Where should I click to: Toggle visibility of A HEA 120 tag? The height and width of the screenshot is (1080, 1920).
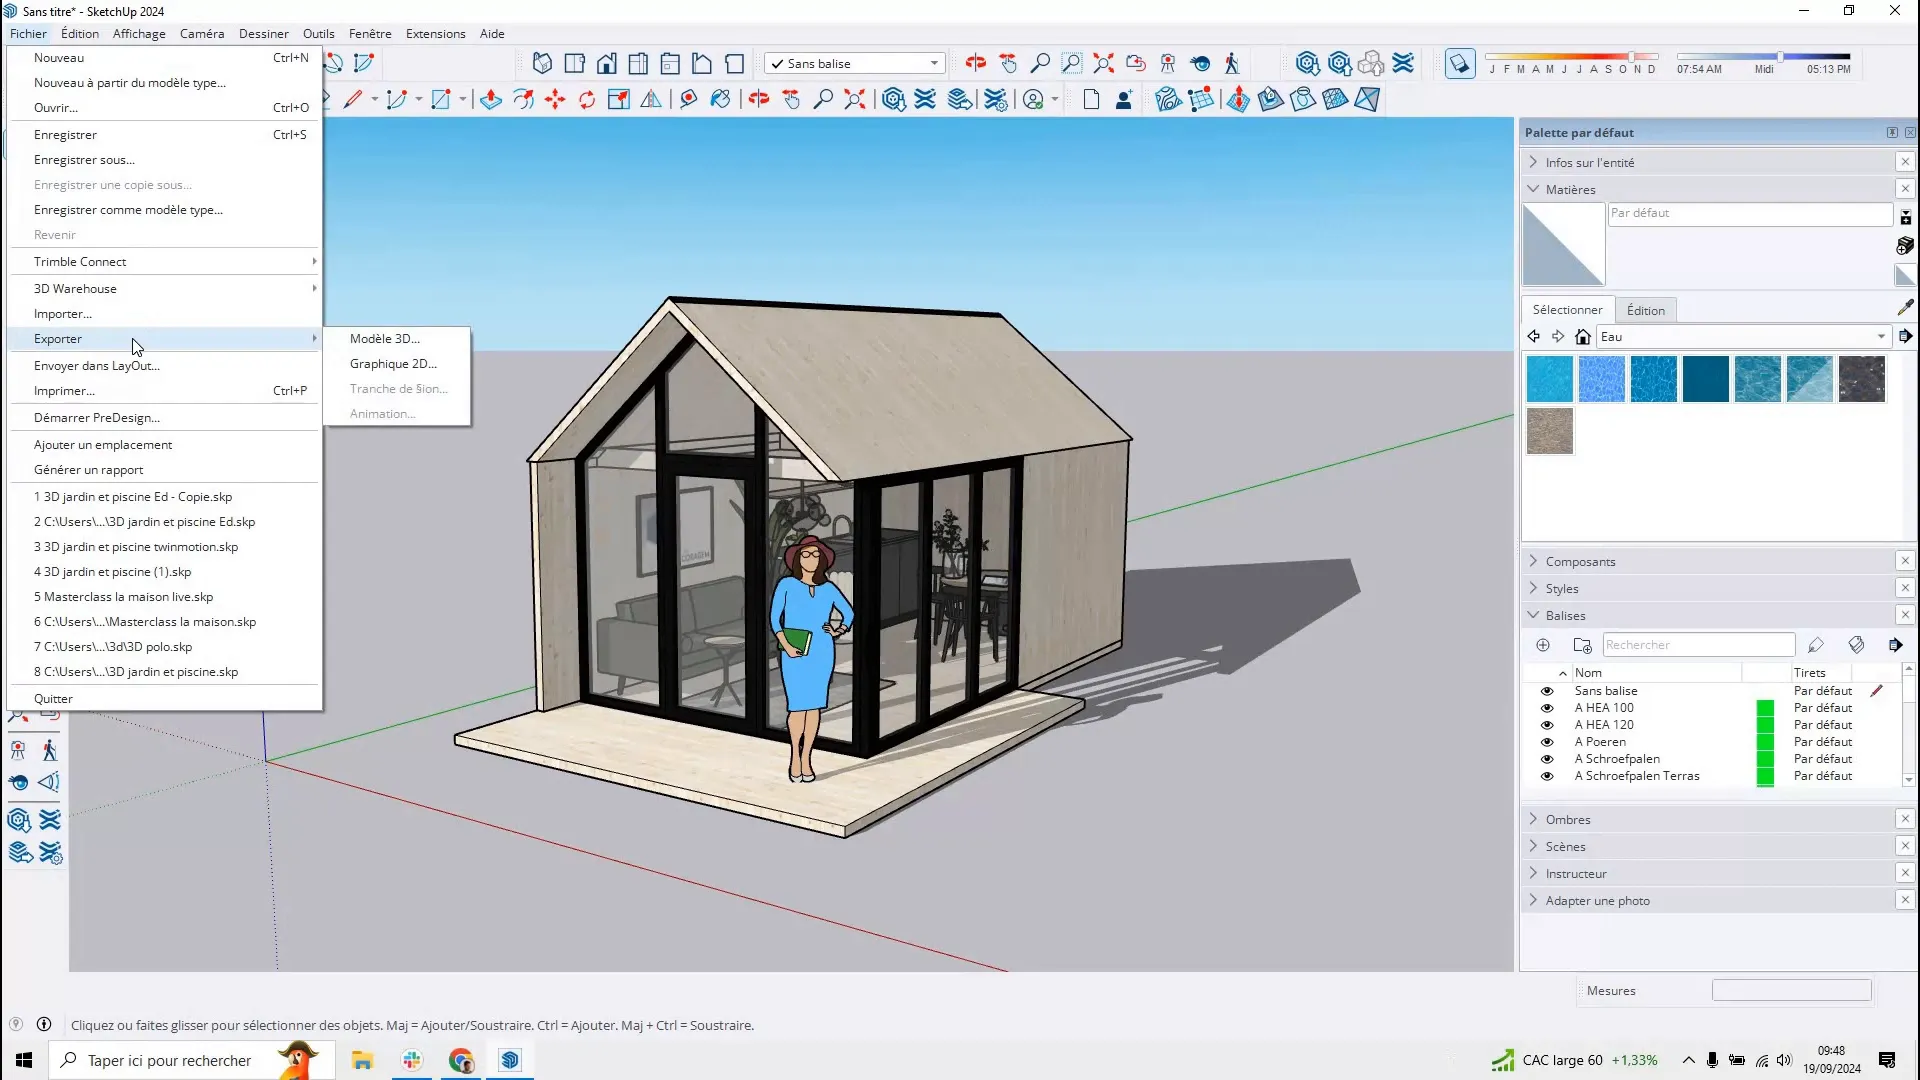click(x=1547, y=725)
